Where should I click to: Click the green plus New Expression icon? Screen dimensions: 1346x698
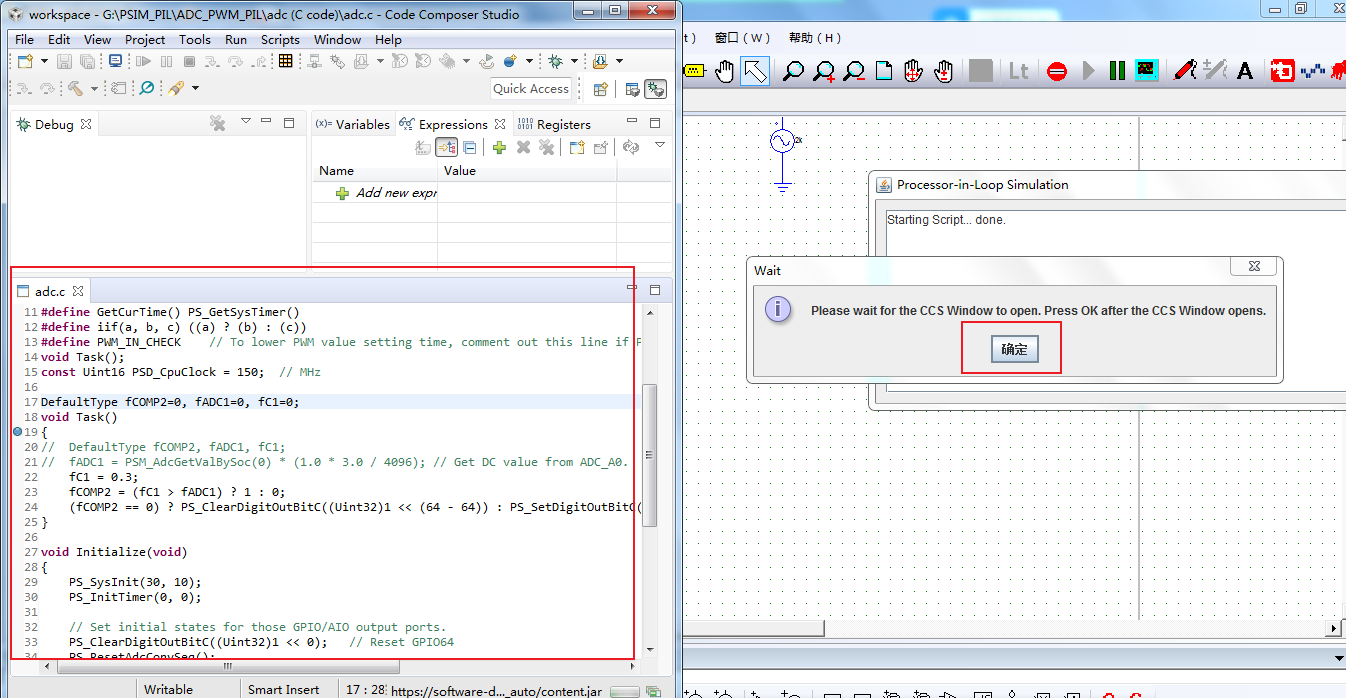pos(499,147)
